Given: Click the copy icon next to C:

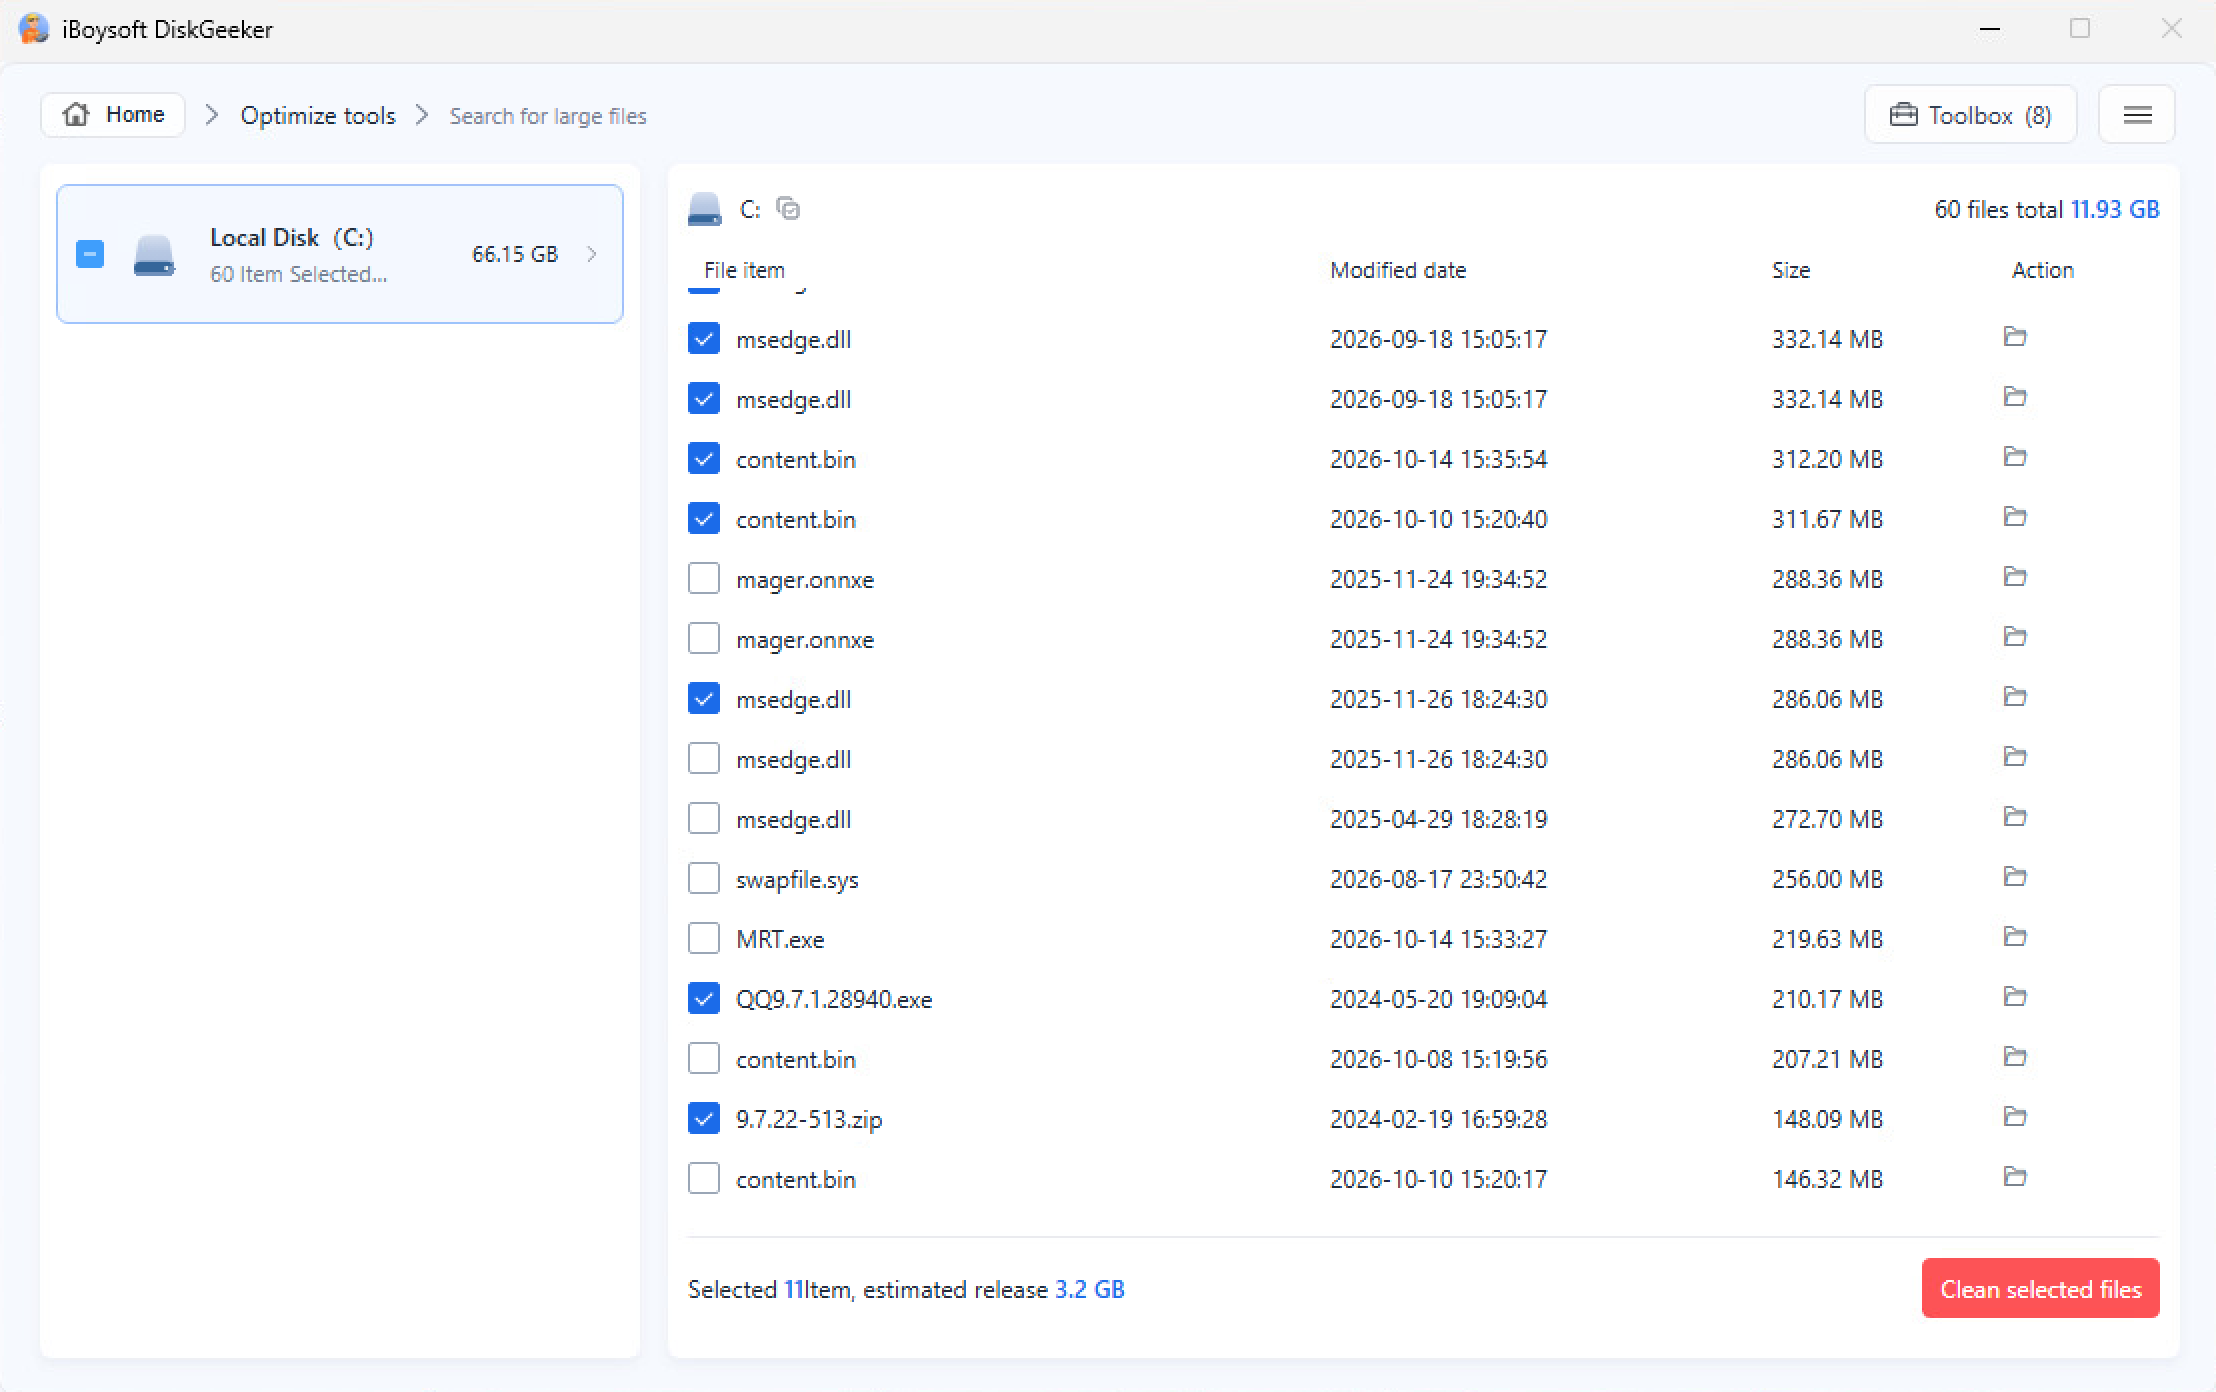Looking at the screenshot, I should click(788, 208).
